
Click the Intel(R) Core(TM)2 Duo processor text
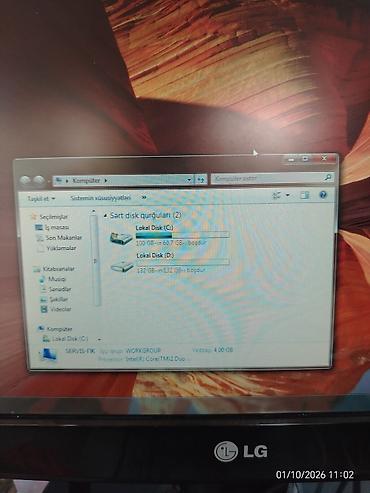point(155,359)
